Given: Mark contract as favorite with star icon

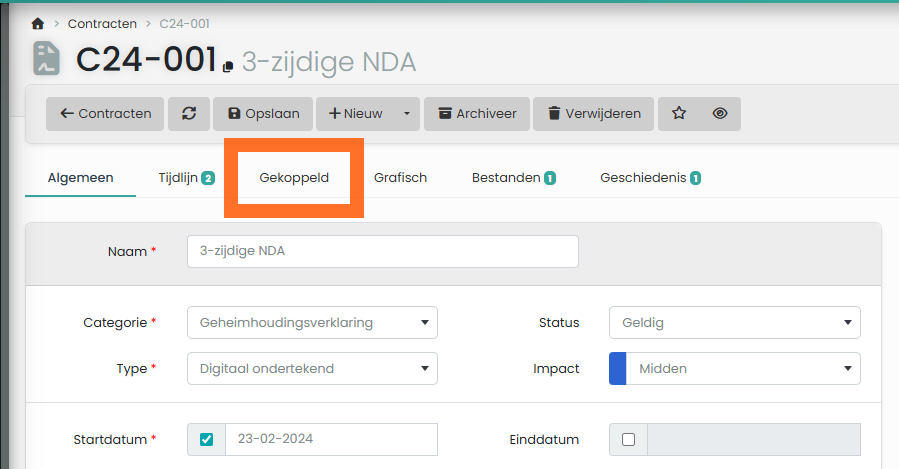Looking at the screenshot, I should 679,114.
